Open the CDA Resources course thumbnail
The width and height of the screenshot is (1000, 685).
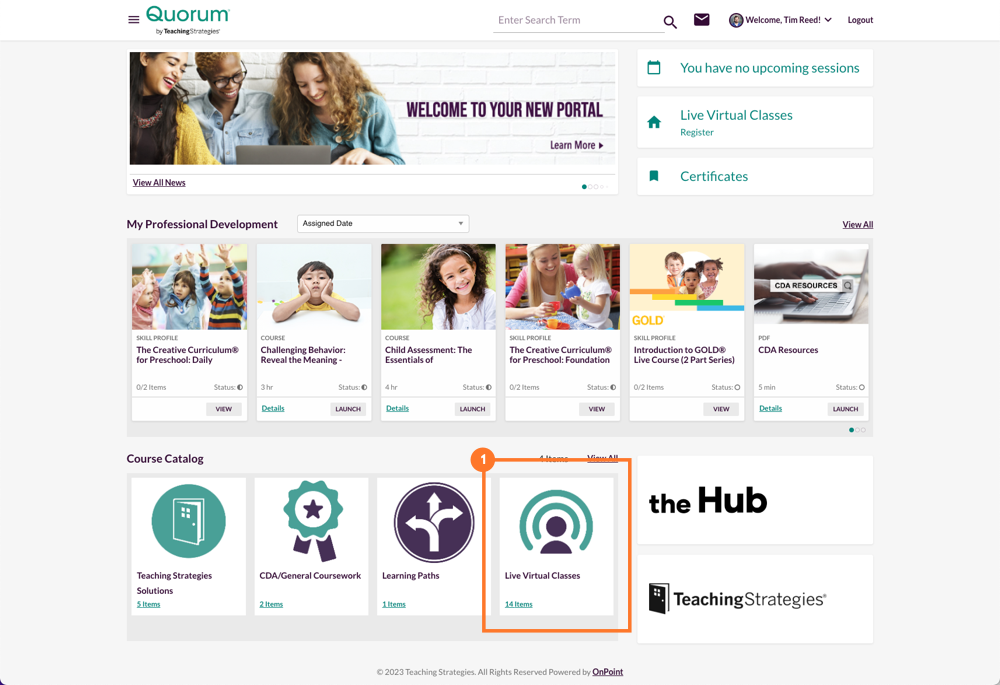pyautogui.click(x=811, y=287)
